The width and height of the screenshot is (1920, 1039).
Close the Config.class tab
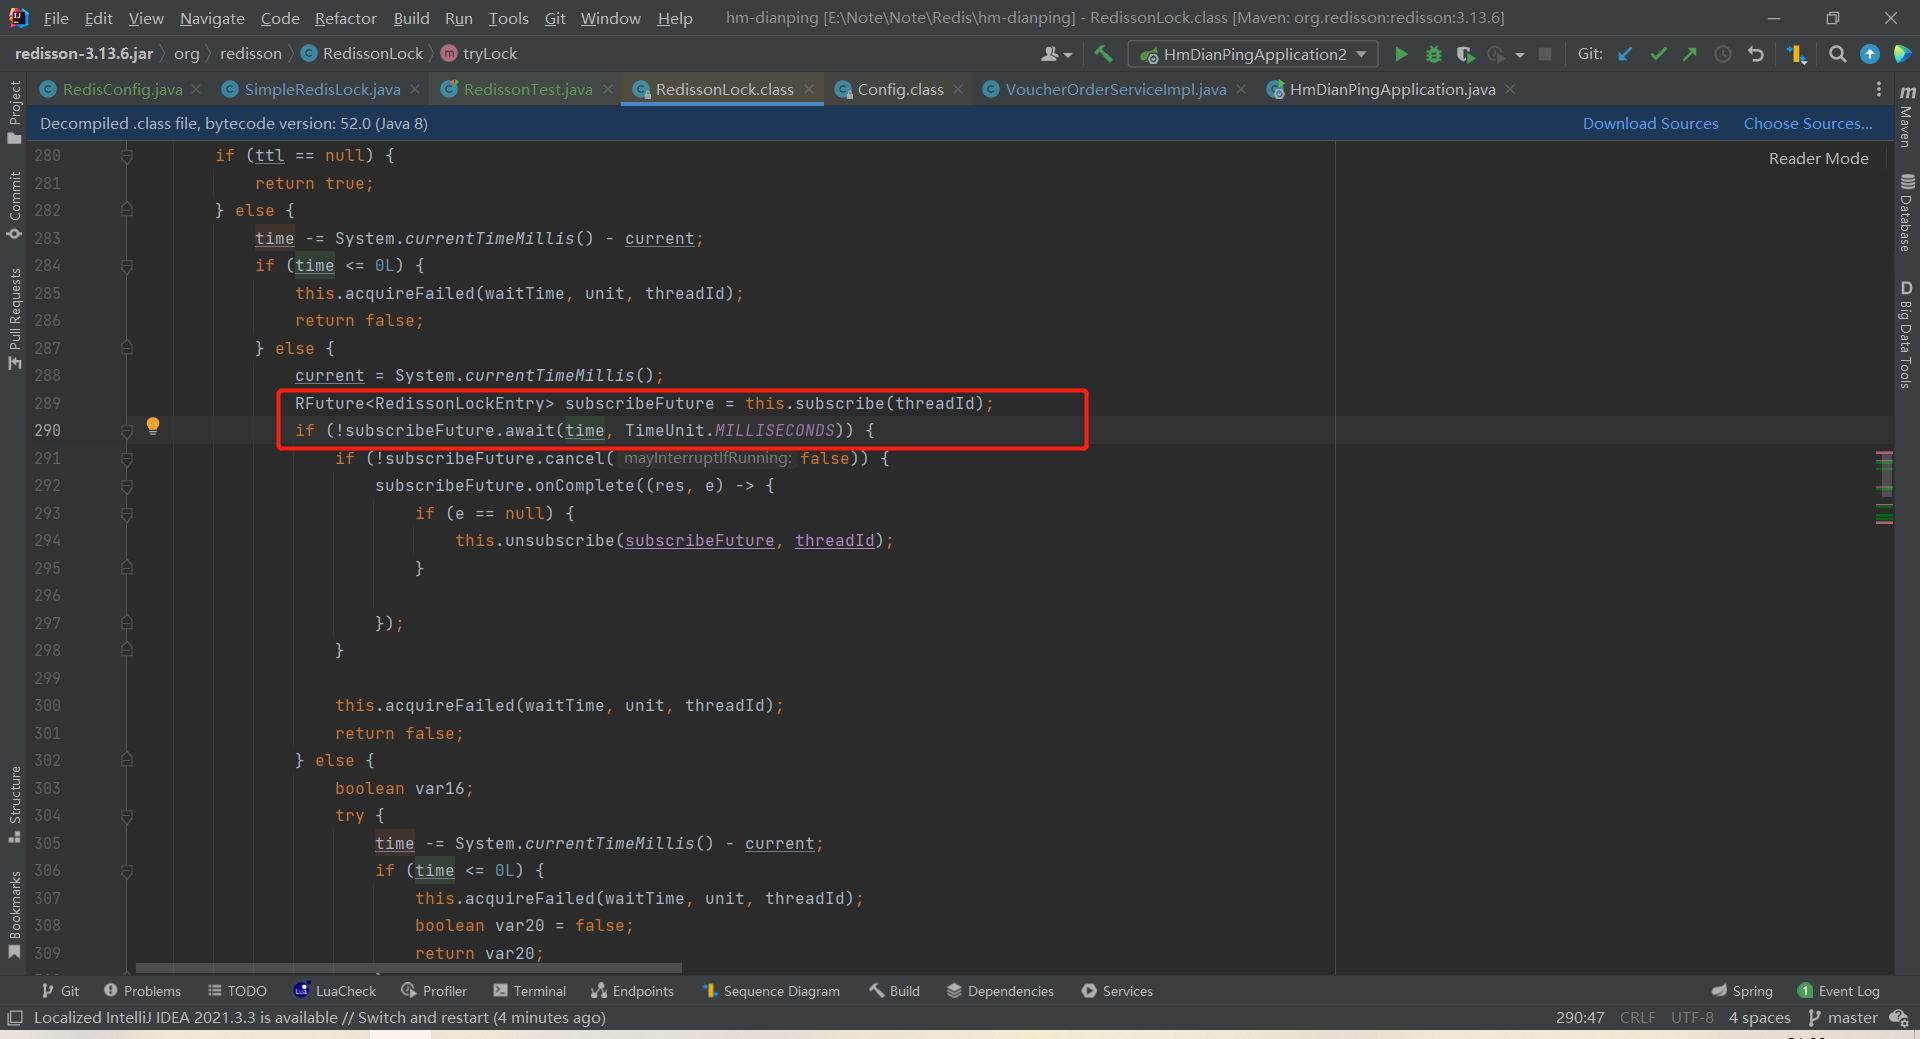958,89
